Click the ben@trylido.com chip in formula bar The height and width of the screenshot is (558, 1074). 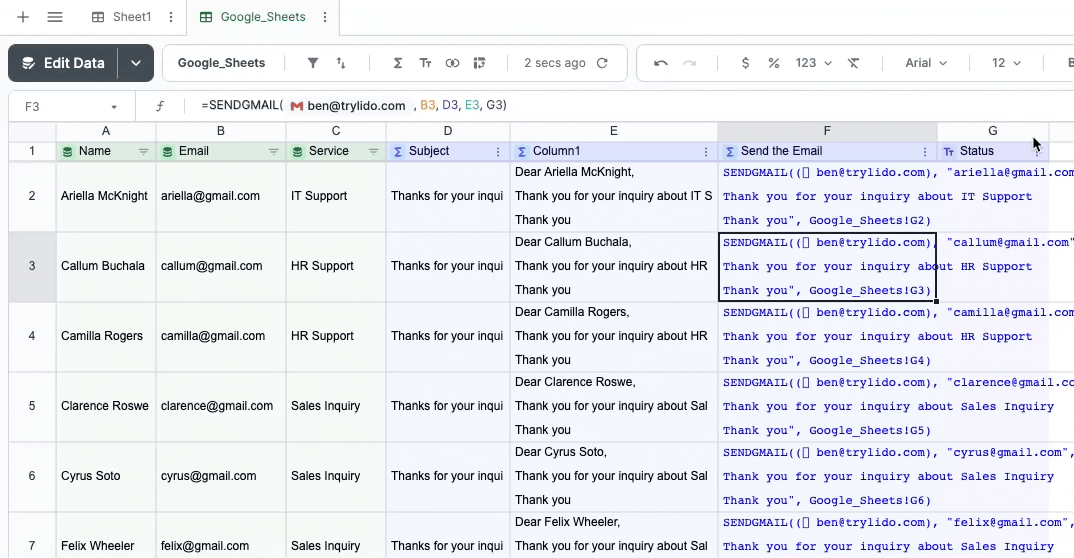coord(348,105)
